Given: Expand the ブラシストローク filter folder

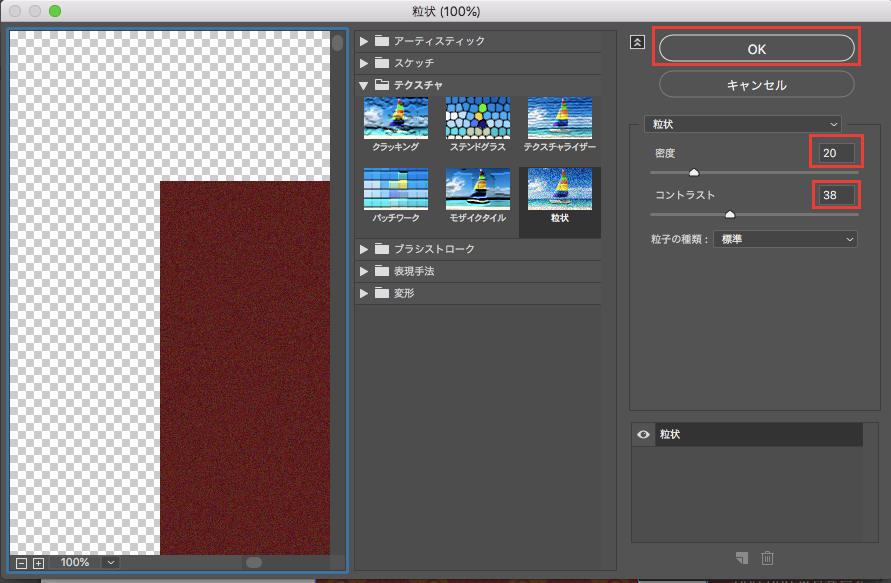Looking at the screenshot, I should pos(365,248).
